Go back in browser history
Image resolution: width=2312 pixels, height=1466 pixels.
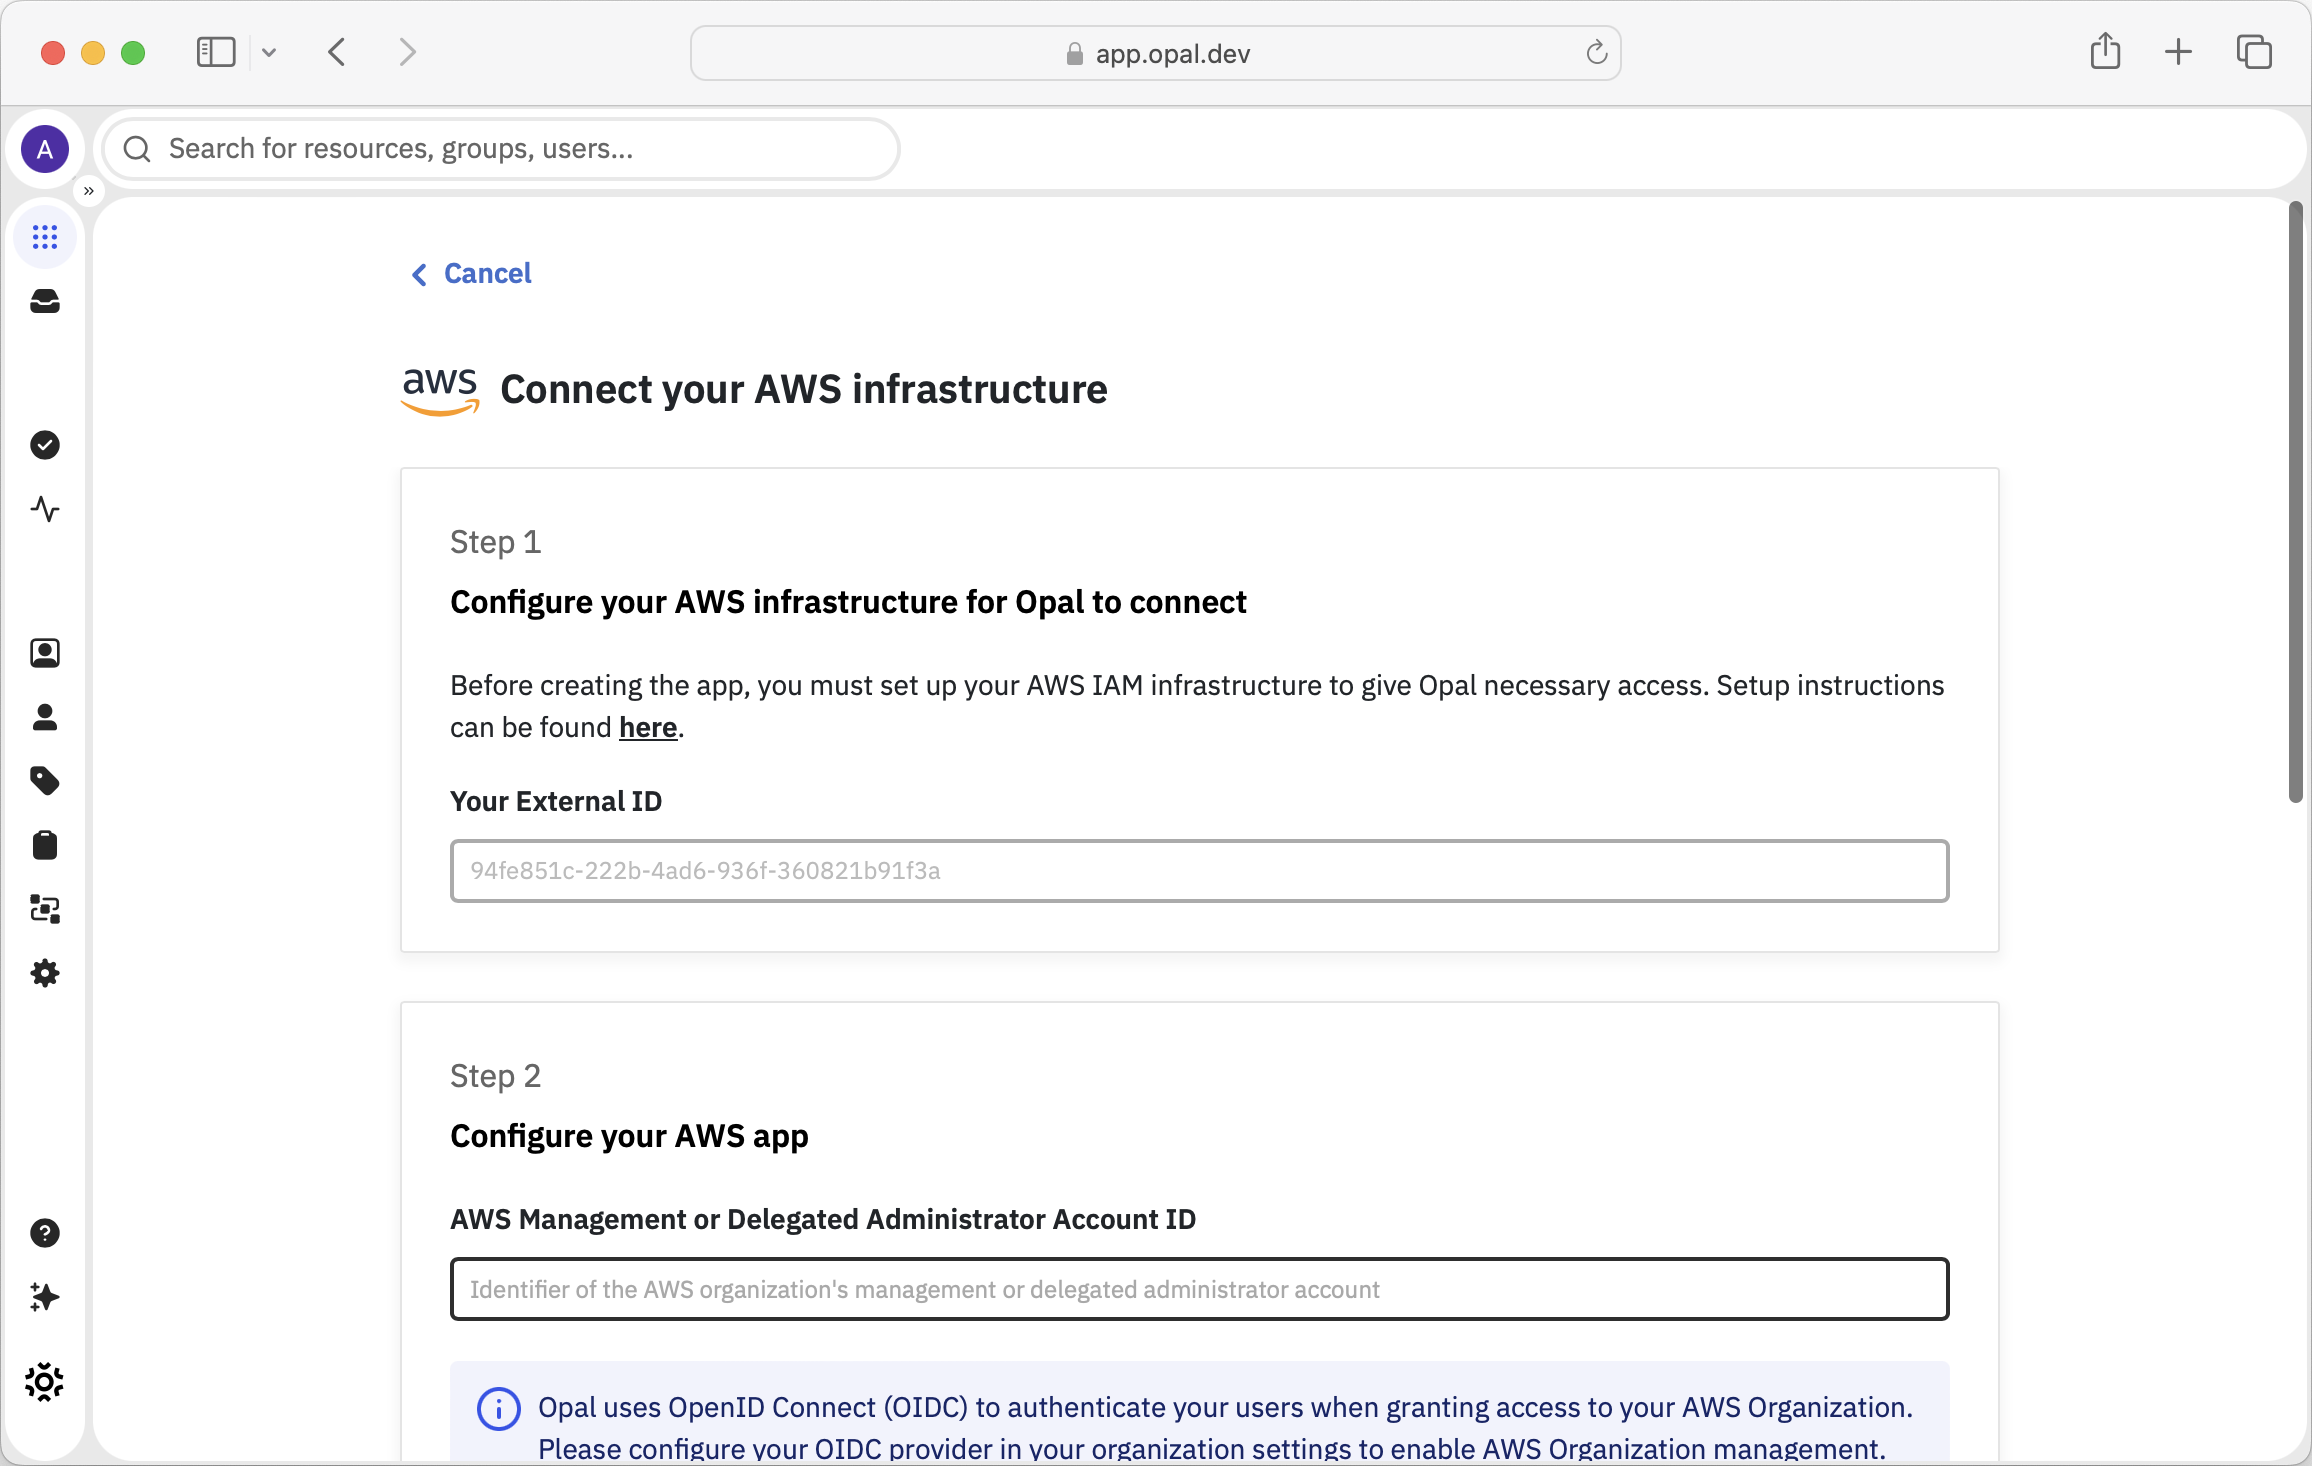[x=337, y=52]
